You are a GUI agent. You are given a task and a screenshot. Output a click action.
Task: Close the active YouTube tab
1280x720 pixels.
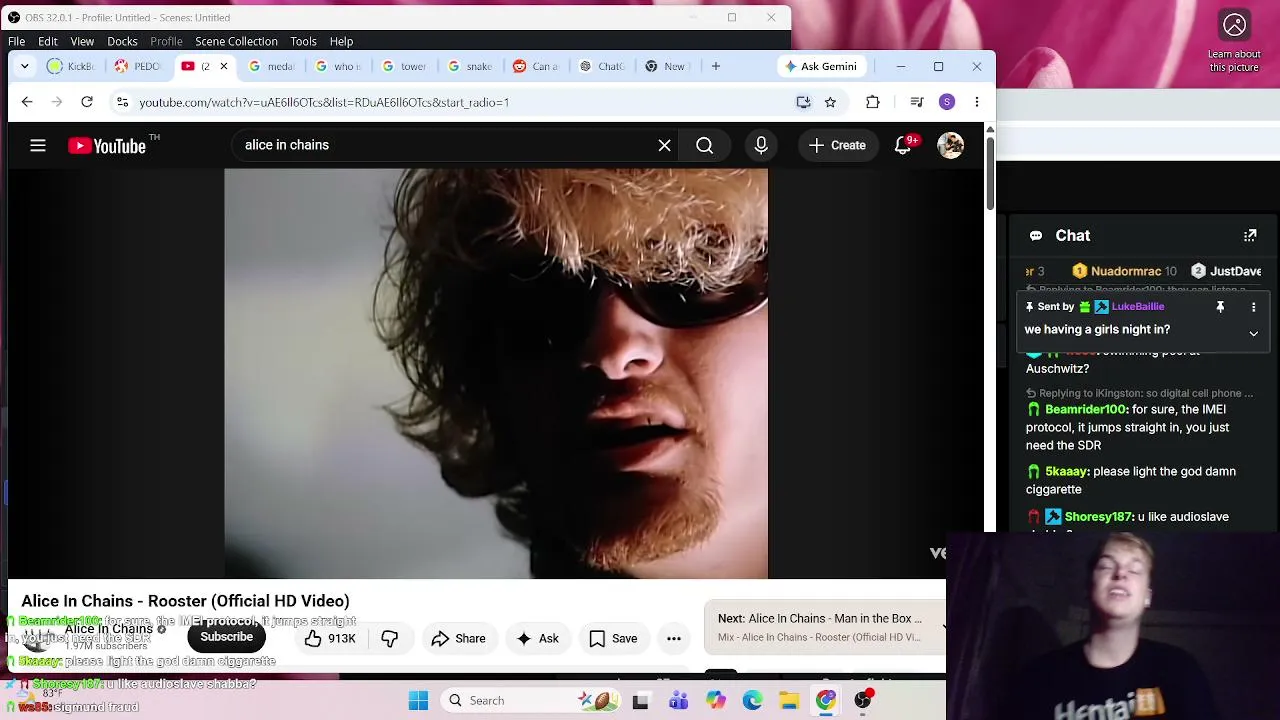click(x=223, y=66)
